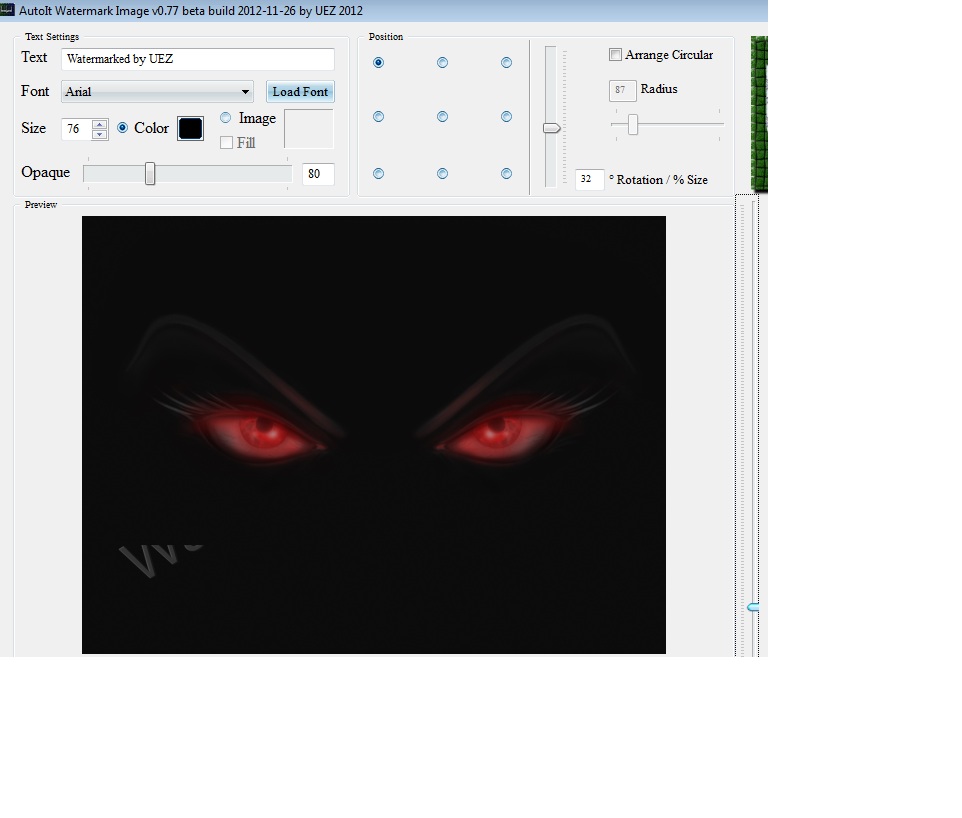Click the red eyes preview image
Image resolution: width=962 pixels, height=818 pixels.
(373, 434)
